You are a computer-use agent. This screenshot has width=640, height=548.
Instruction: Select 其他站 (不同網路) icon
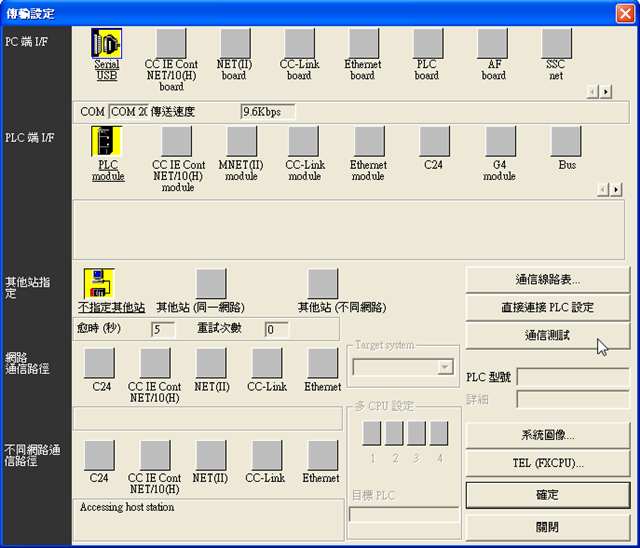[x=322, y=284]
